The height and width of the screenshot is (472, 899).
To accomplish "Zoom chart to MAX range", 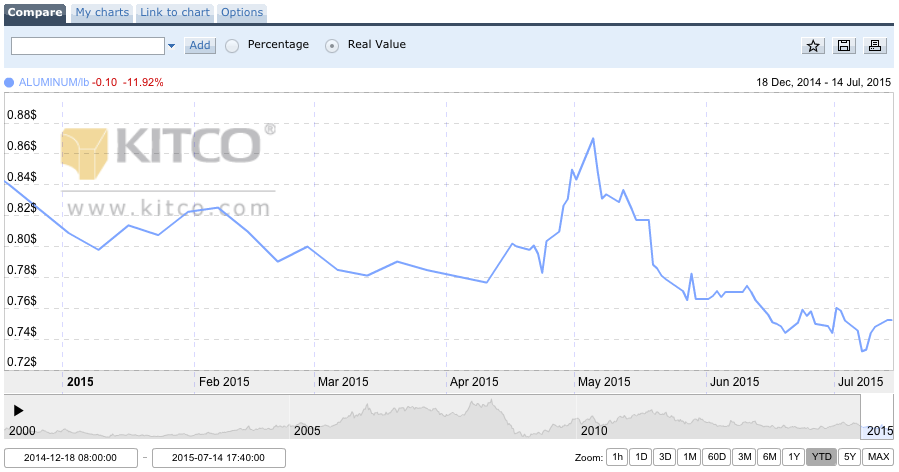I will pos(878,457).
